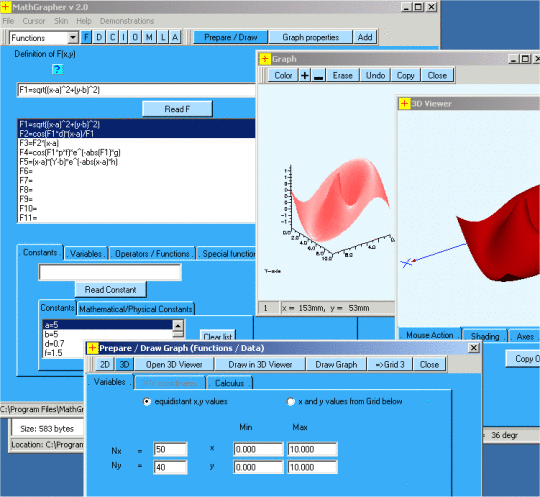Click the constant entry input field
Image resolution: width=540 pixels, height=497 pixels.
(110, 272)
